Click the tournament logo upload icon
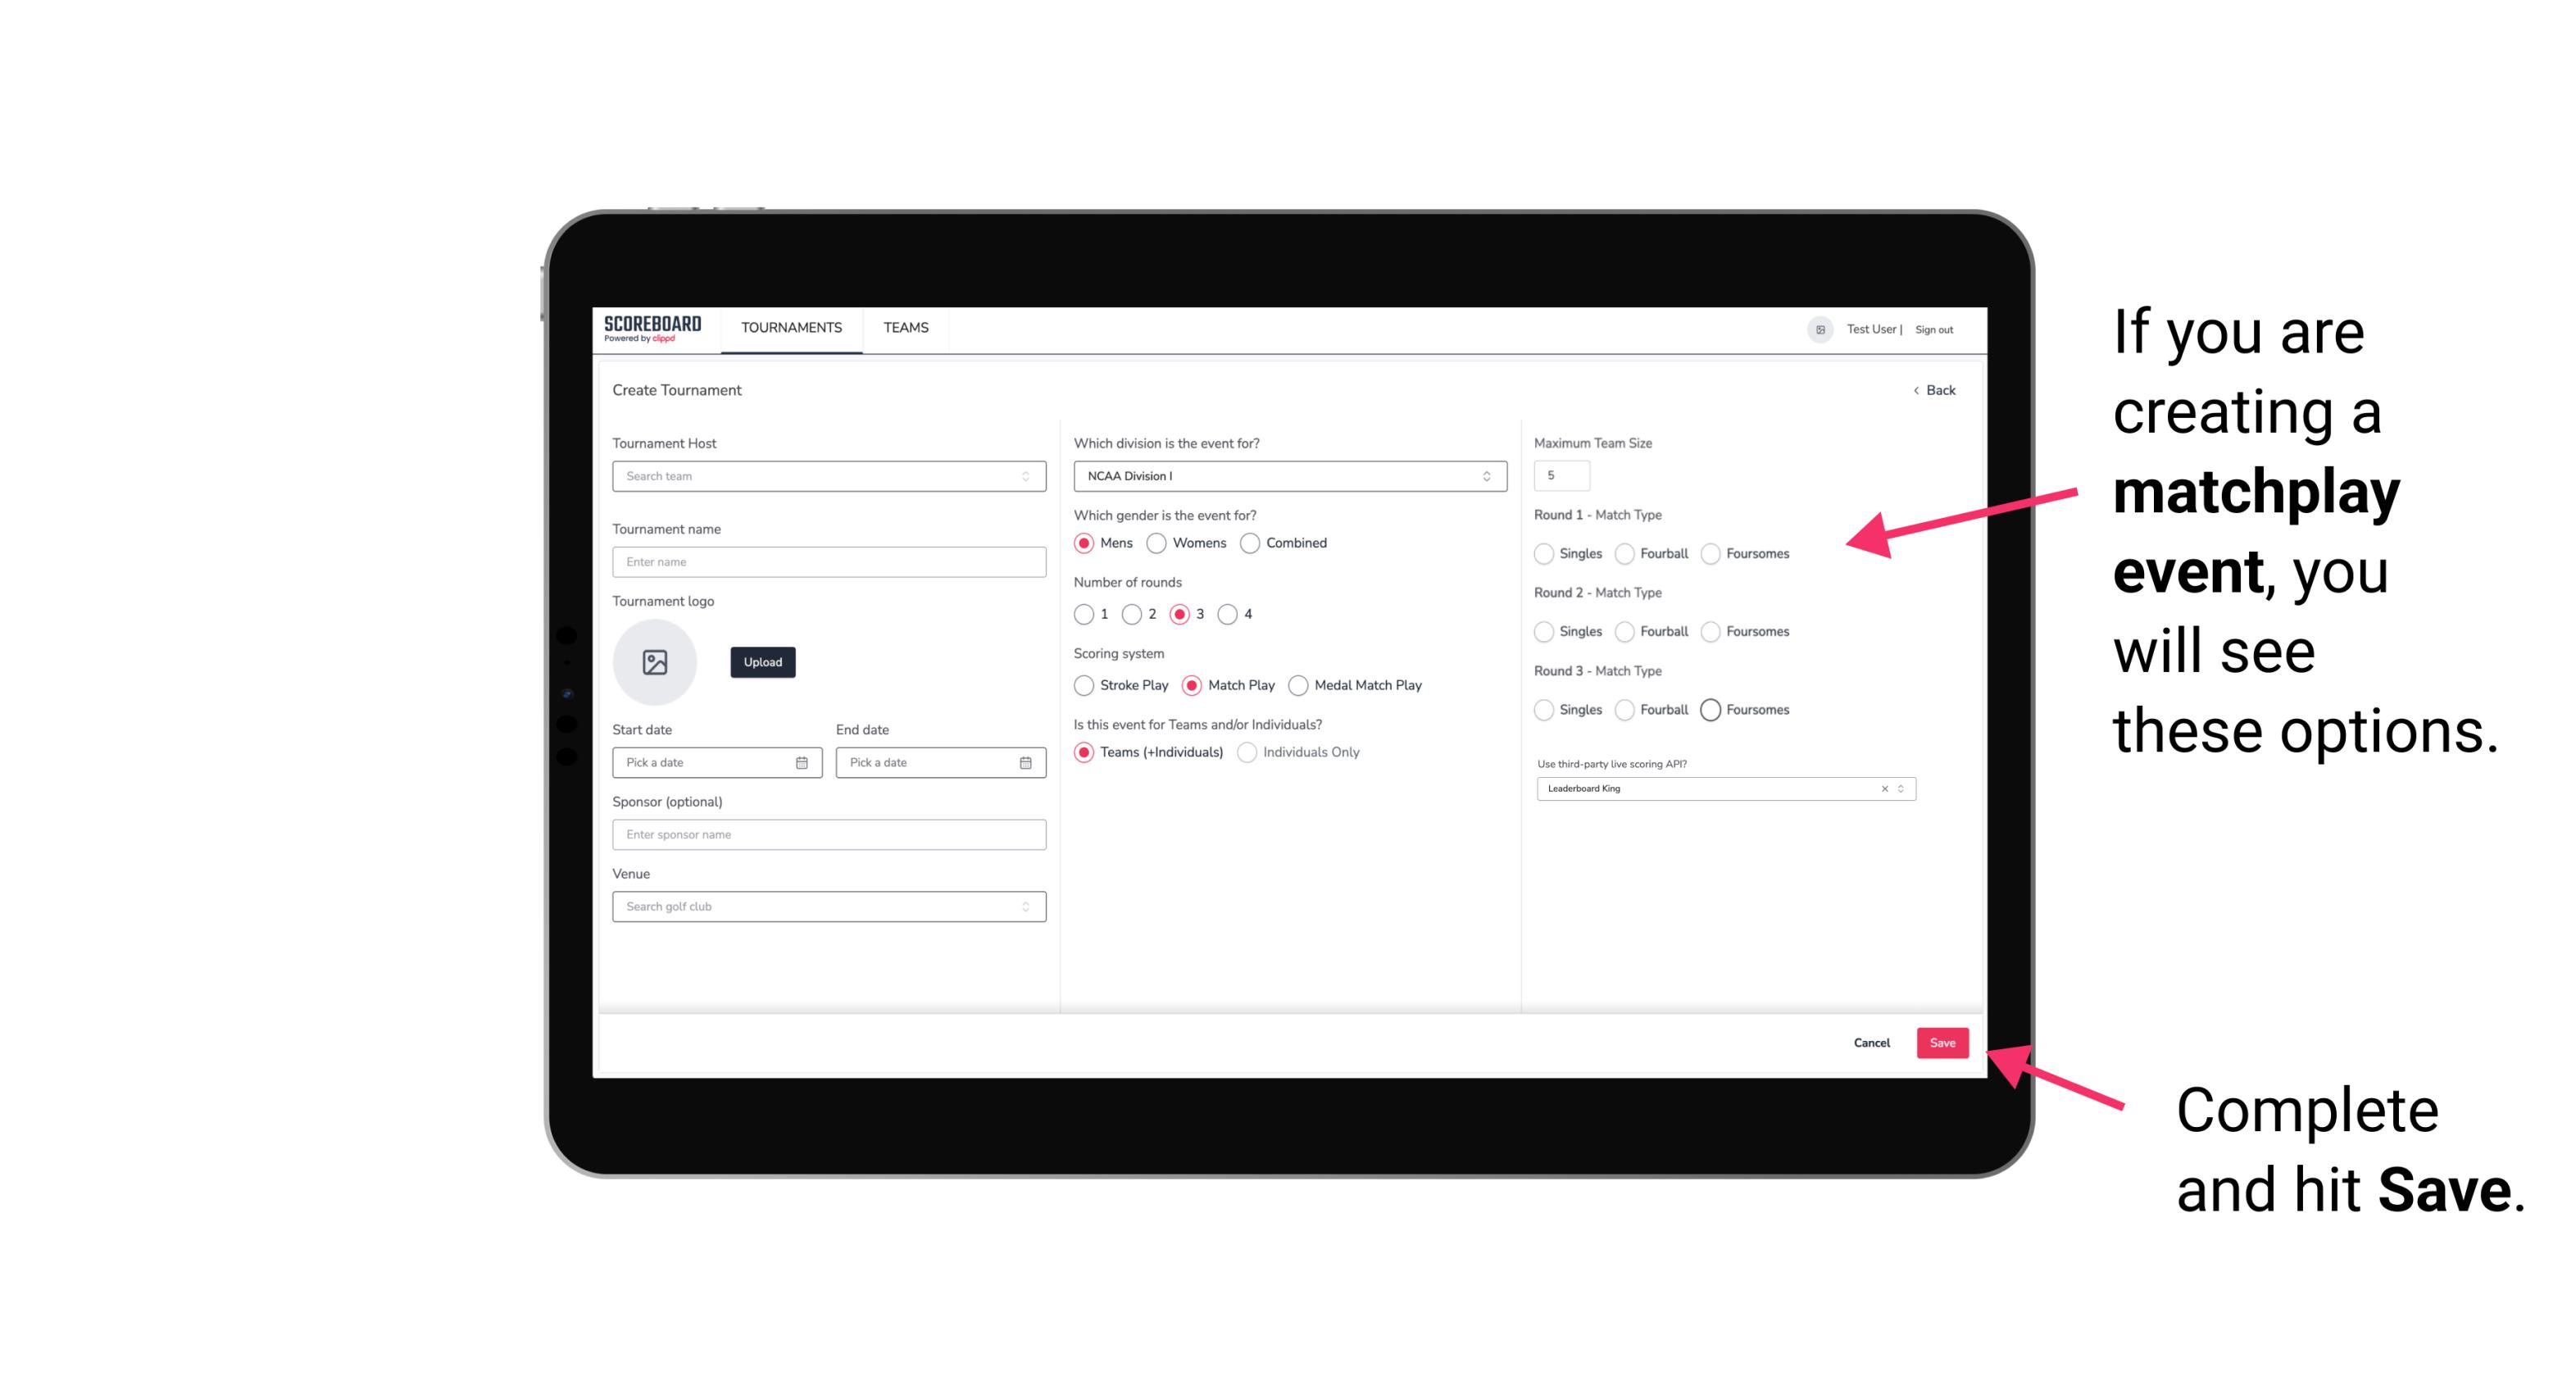Screen dimensions: 2576x1386 click(x=656, y=662)
